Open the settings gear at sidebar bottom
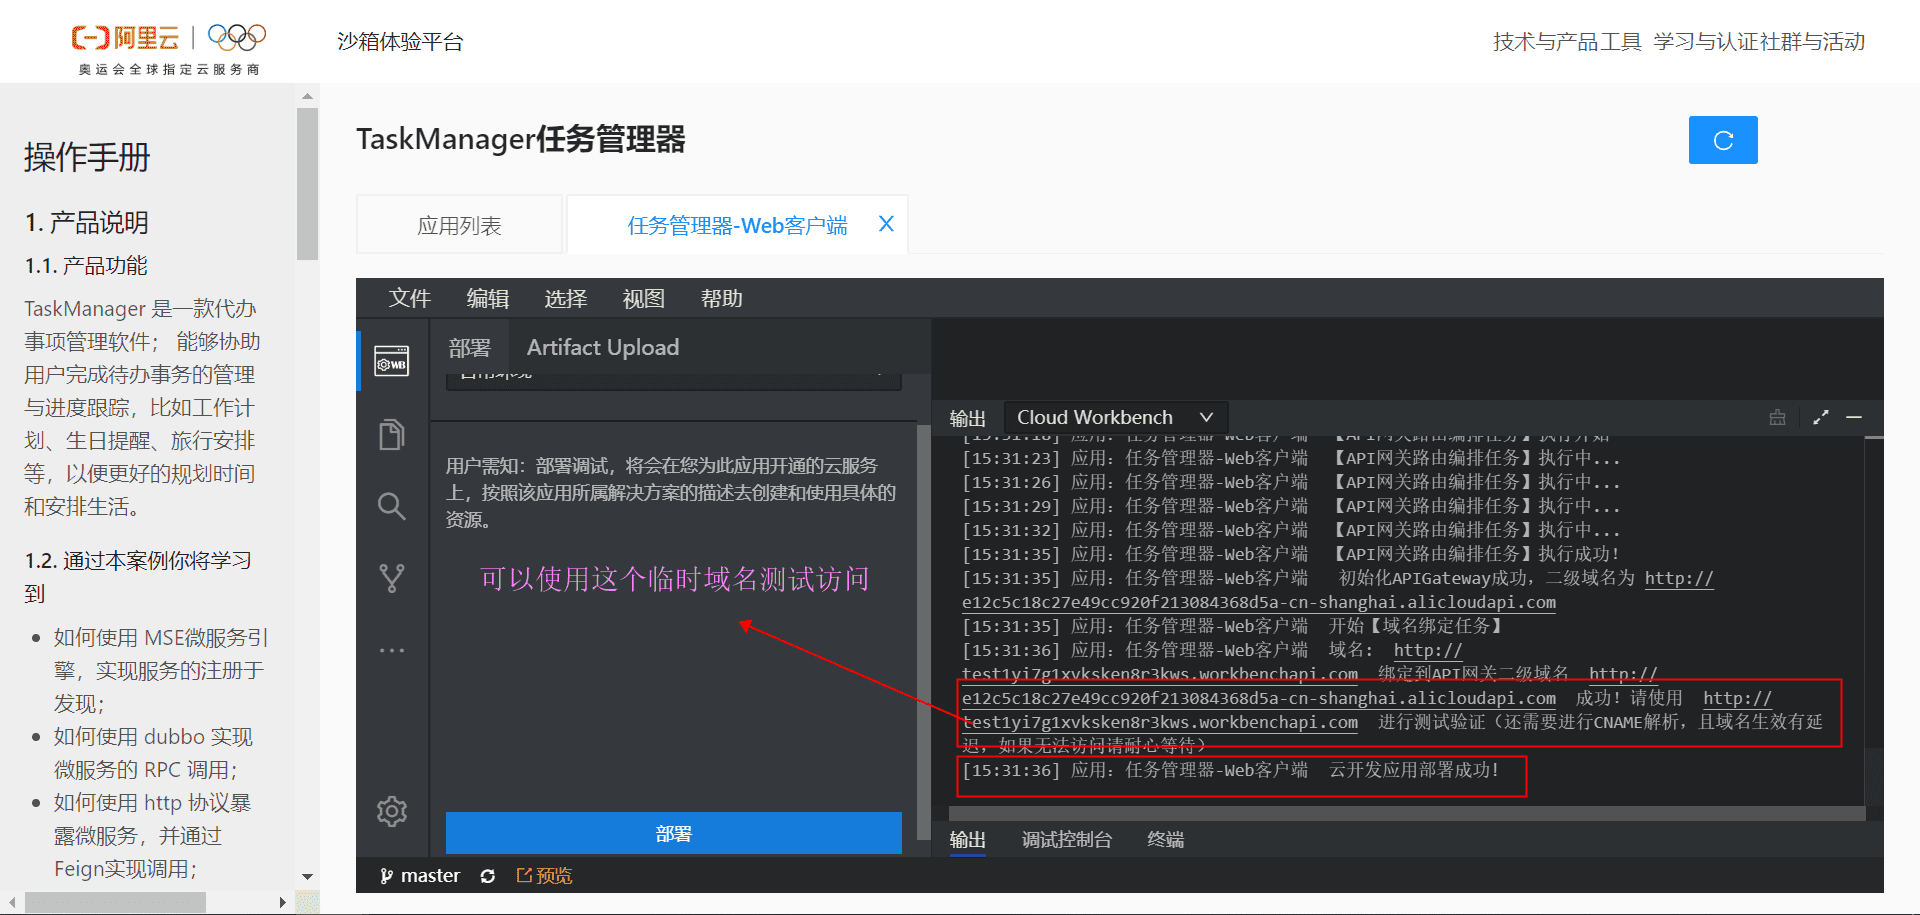The height and width of the screenshot is (915, 1920). coord(391,811)
